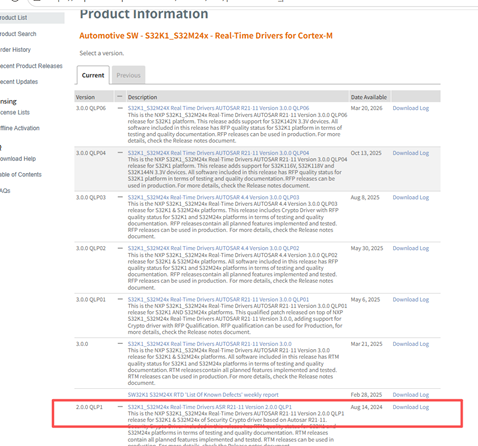Select the 3.0.0 QLP06 version cell
This screenshot has width=478, height=446.
pos(91,108)
